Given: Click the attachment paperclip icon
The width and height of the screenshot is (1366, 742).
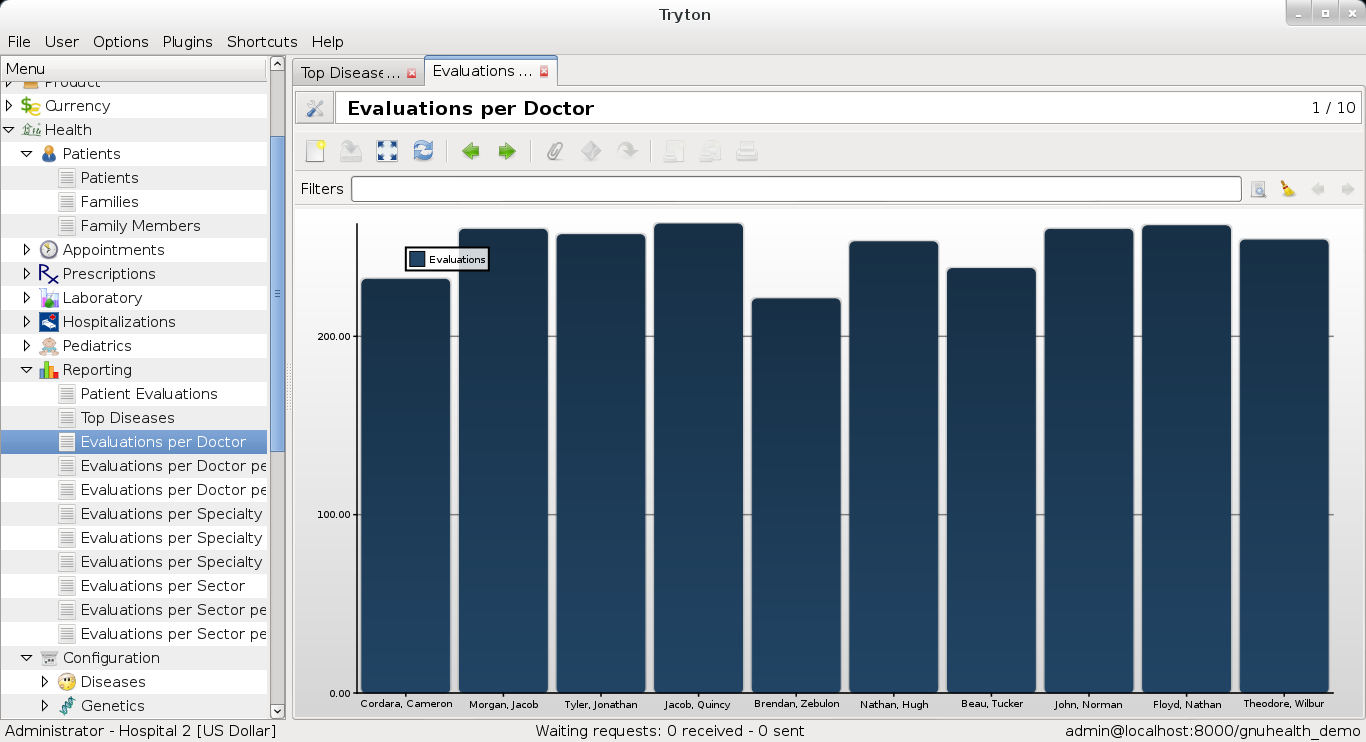Looking at the screenshot, I should 555,151.
